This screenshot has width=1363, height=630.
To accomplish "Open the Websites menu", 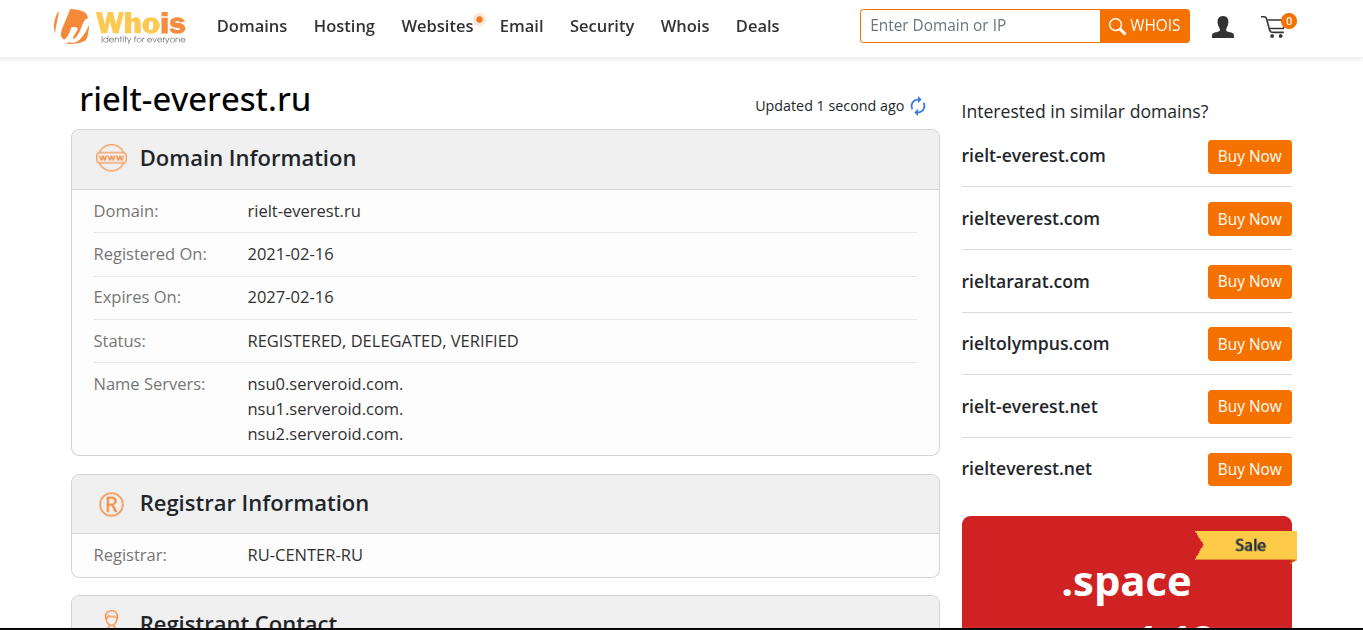I will (x=437, y=26).
